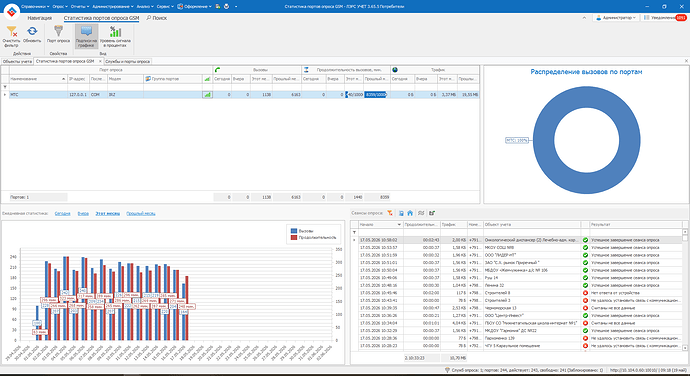Open the Администратор user dropdown
Screen dimensions: 690x376
pos(616,18)
